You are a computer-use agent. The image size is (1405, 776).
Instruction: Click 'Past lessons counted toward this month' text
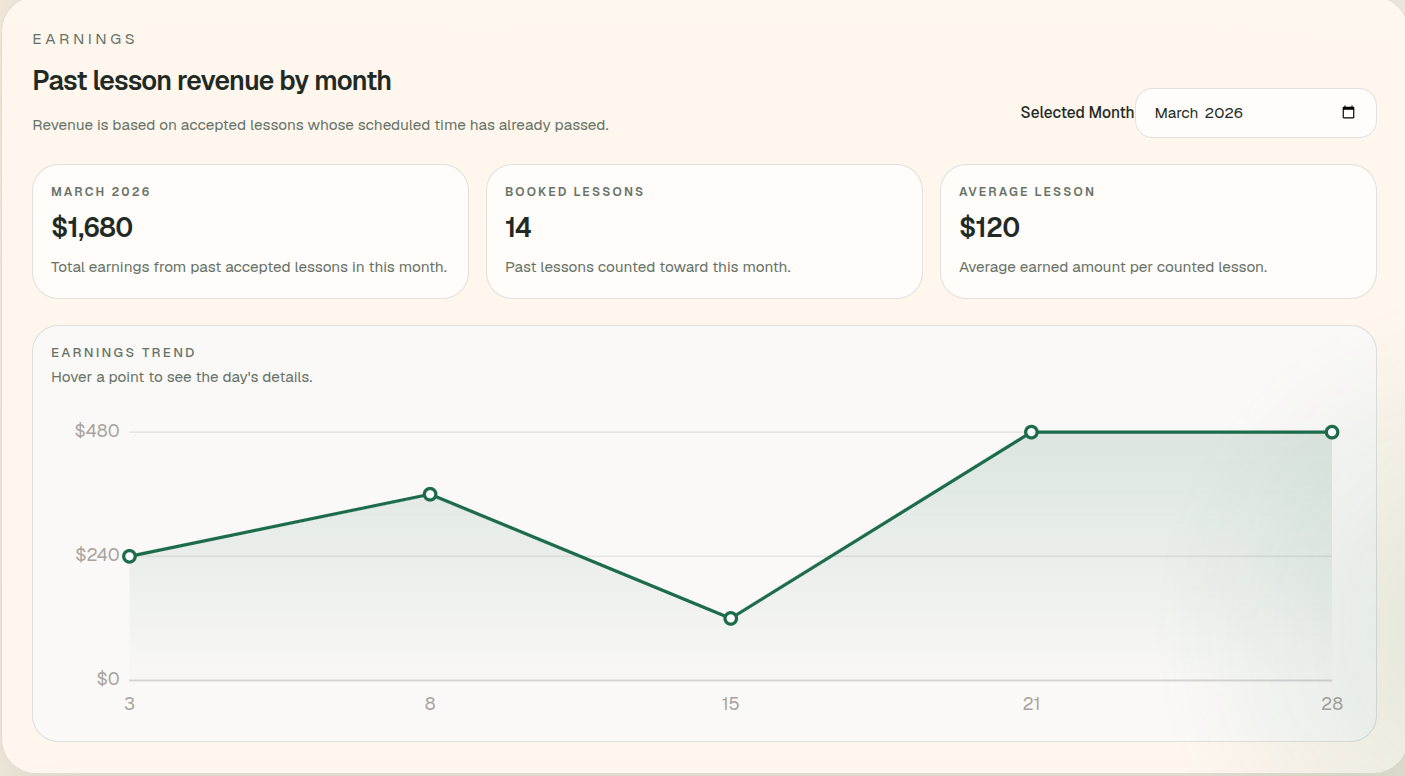click(x=648, y=268)
